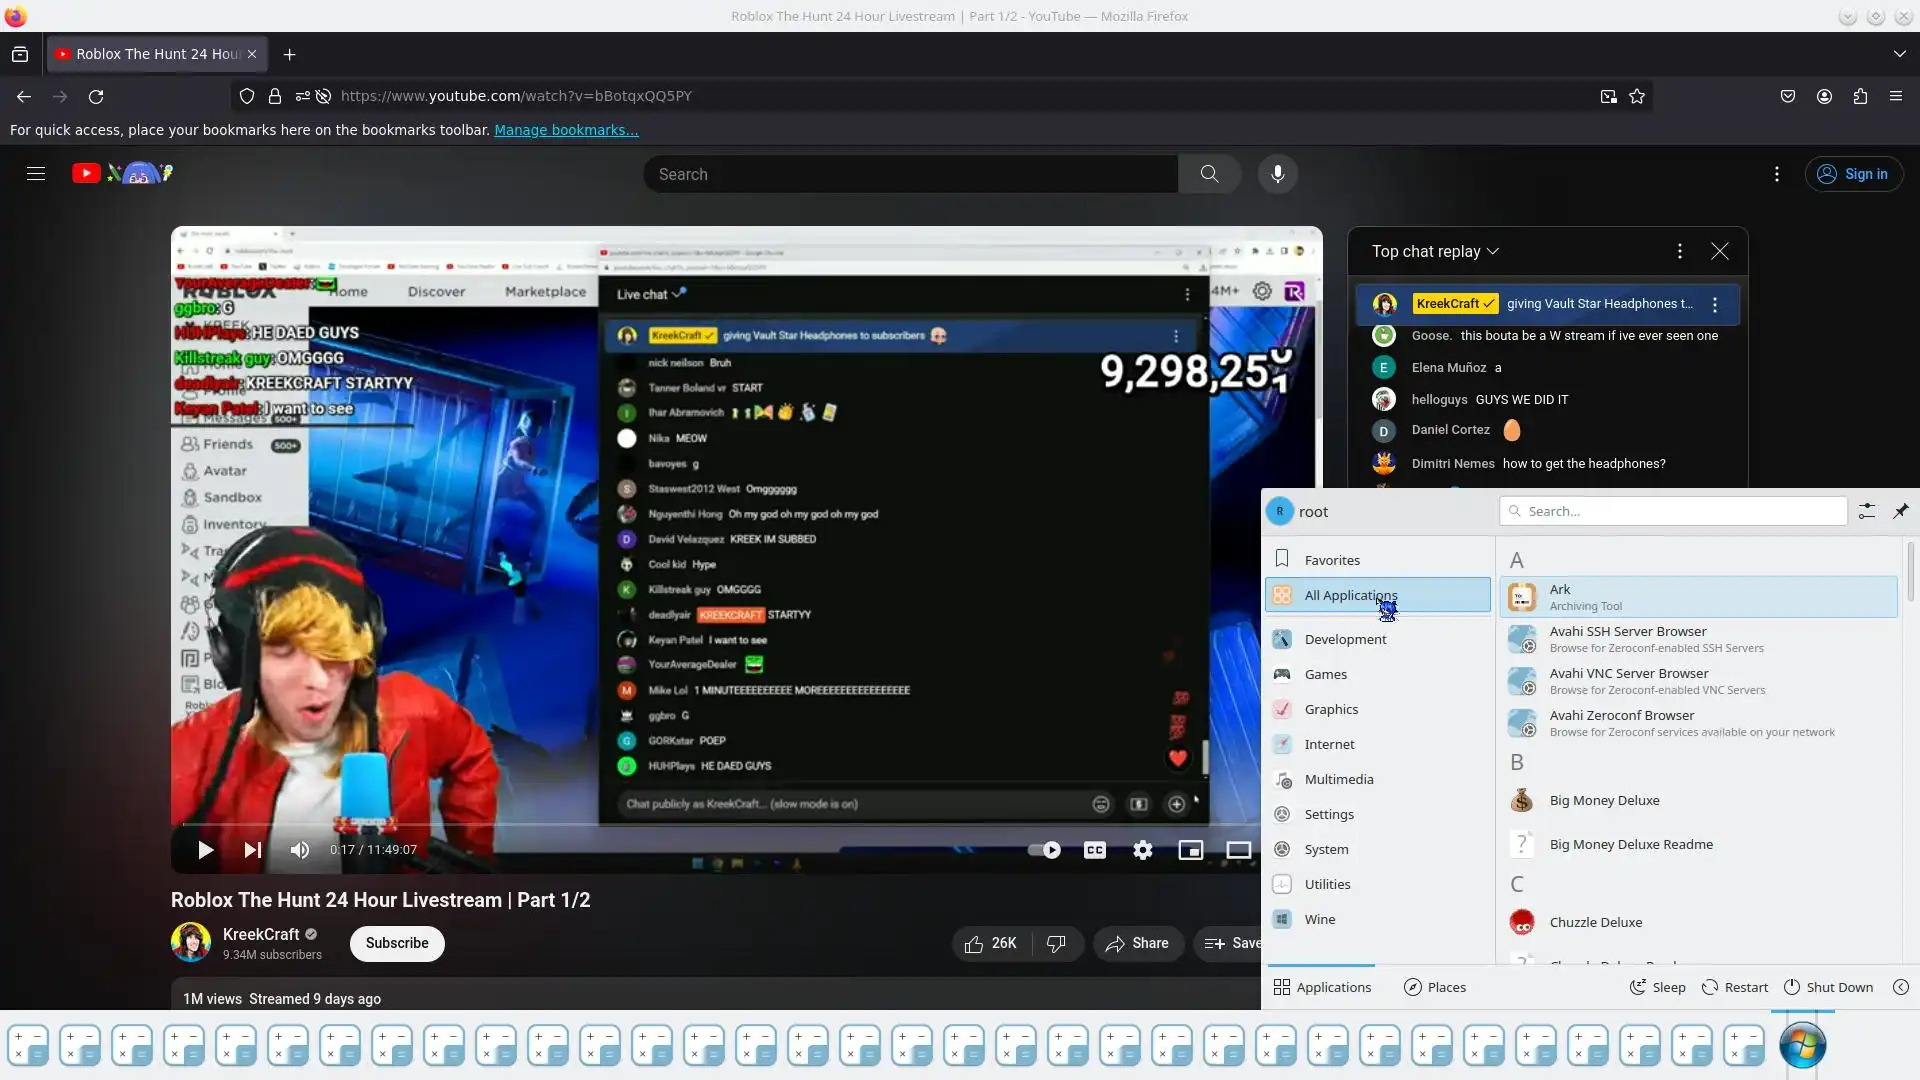Screen dimensions: 1920x1080
Task: Open YouTube hamburger guide menu
Action: coord(36,174)
